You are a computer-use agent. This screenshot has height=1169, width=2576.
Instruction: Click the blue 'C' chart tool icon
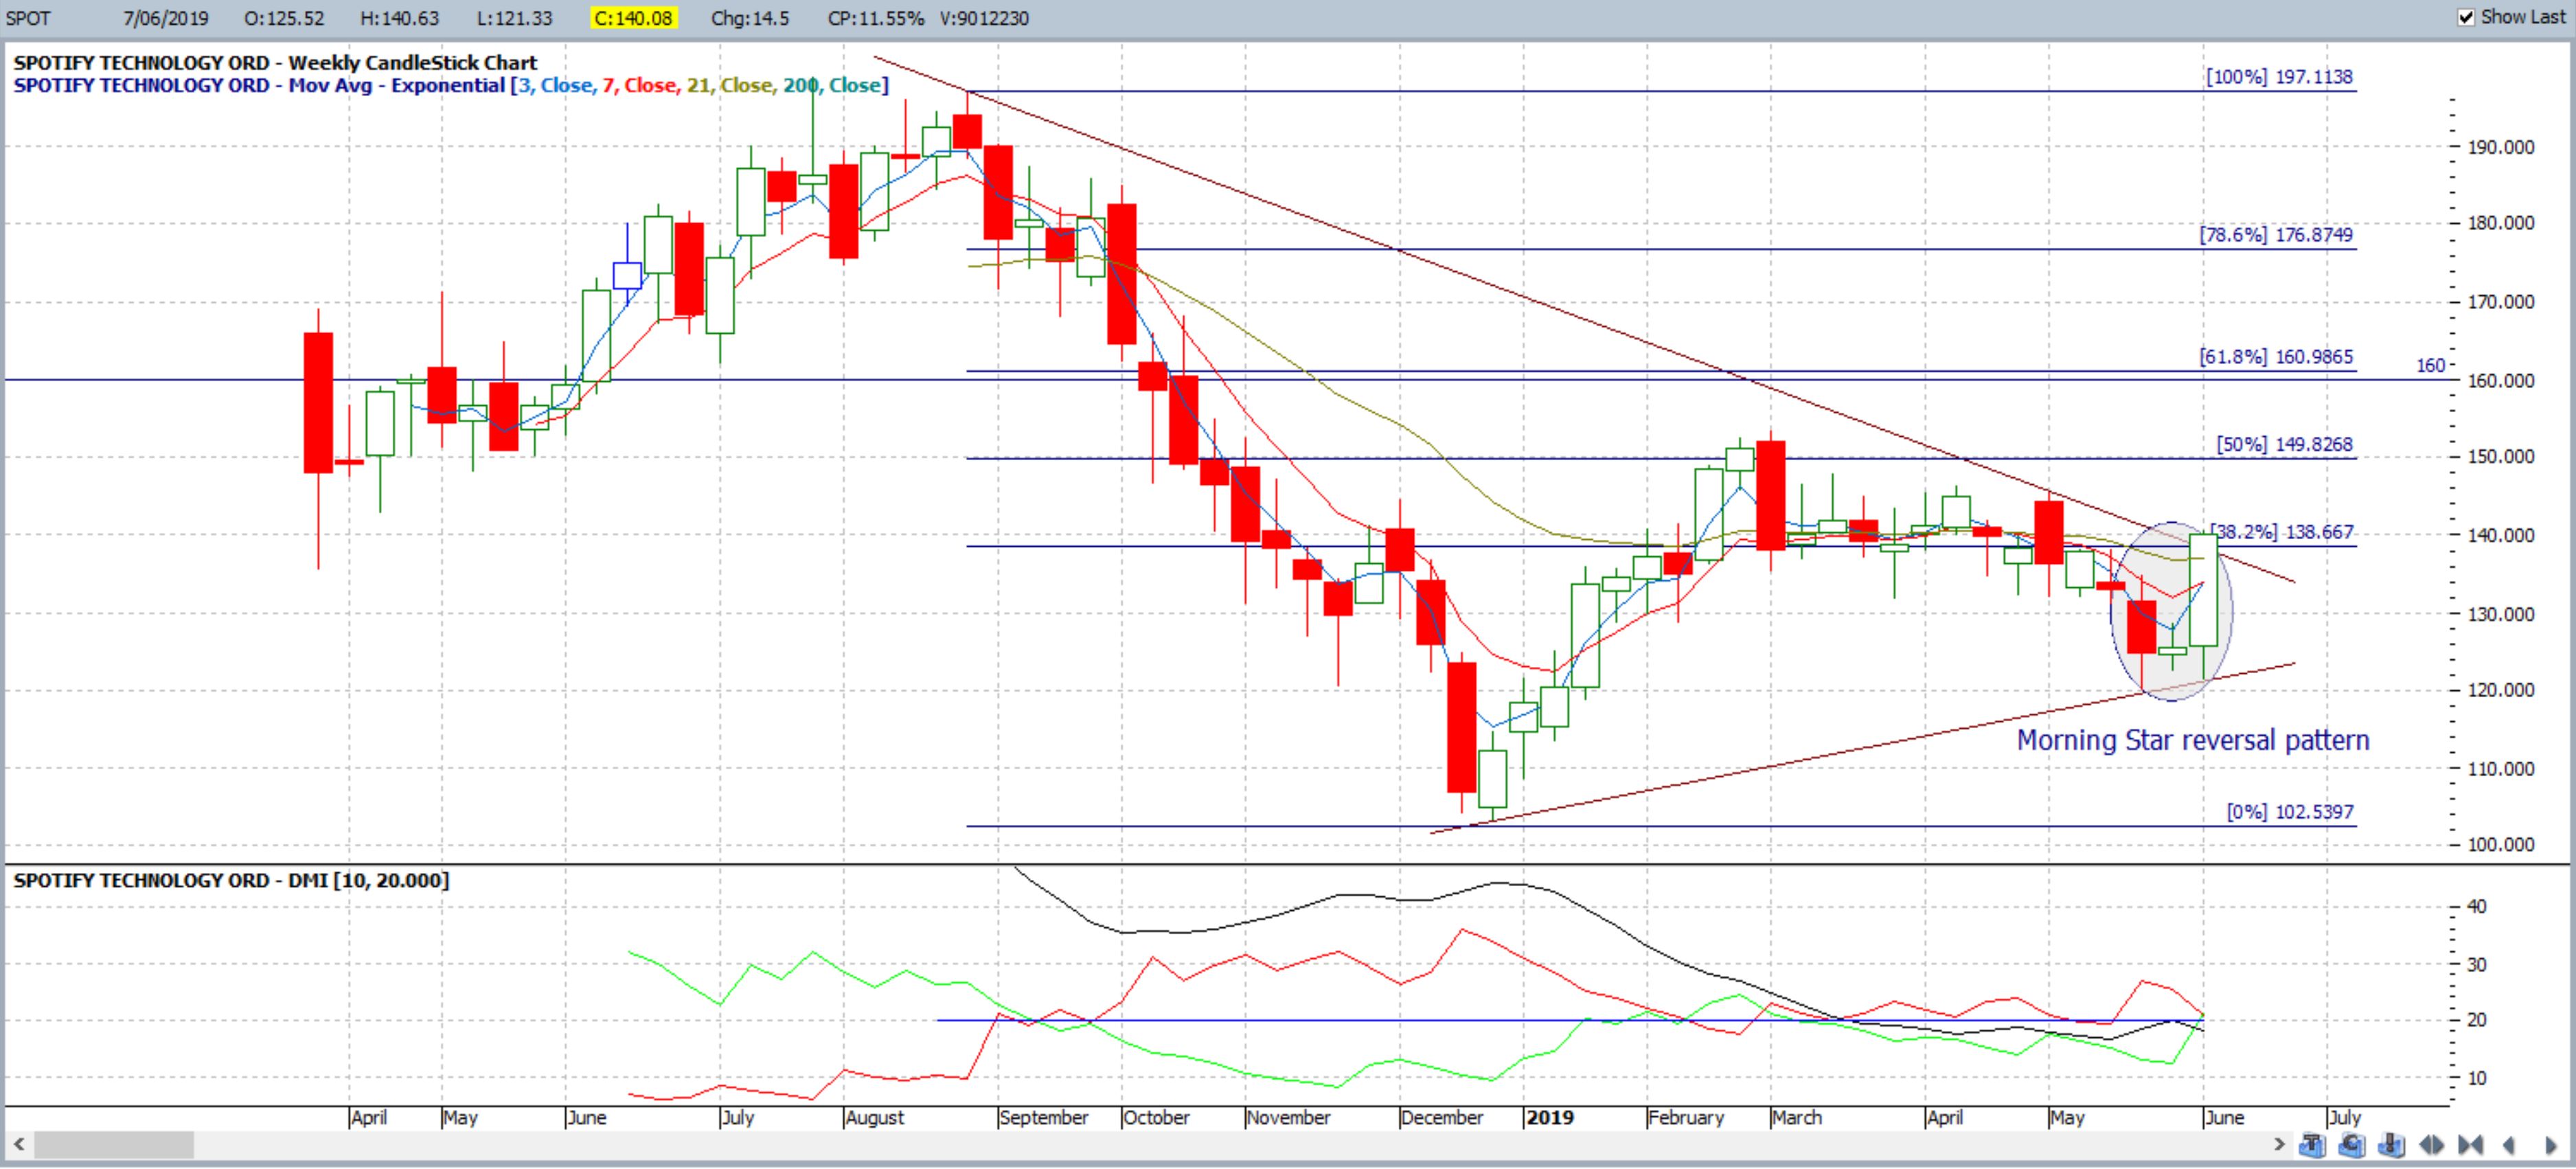click(x=2351, y=1144)
